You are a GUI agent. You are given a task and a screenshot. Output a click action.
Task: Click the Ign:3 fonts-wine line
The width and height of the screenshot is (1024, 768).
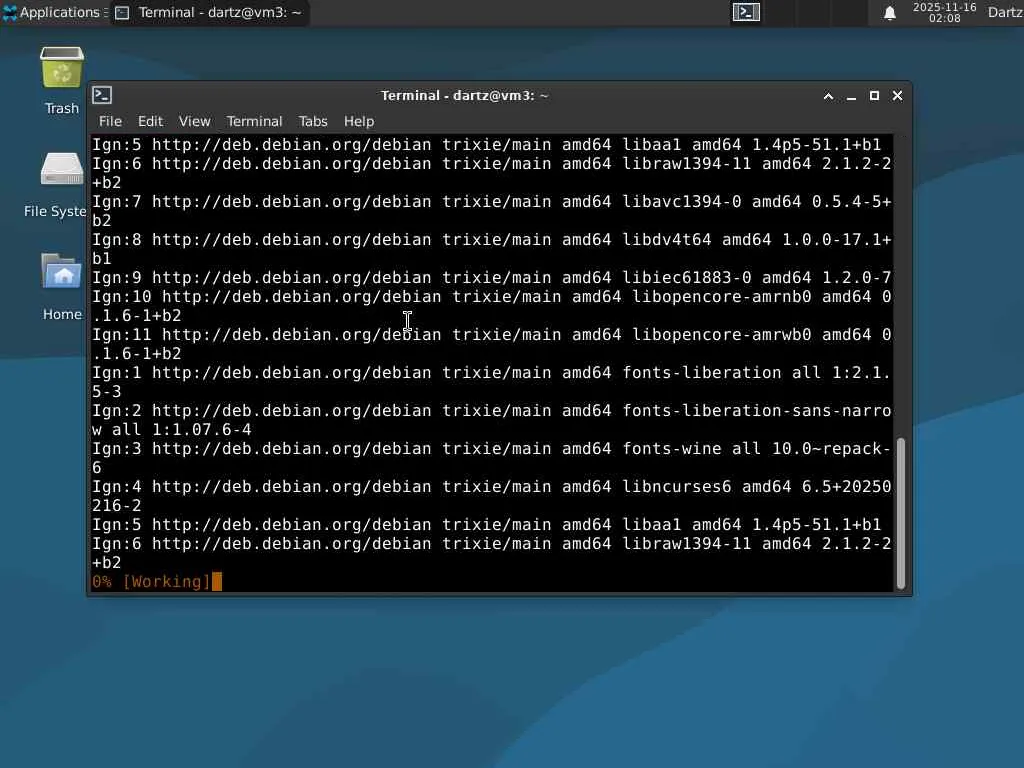tap(492, 457)
